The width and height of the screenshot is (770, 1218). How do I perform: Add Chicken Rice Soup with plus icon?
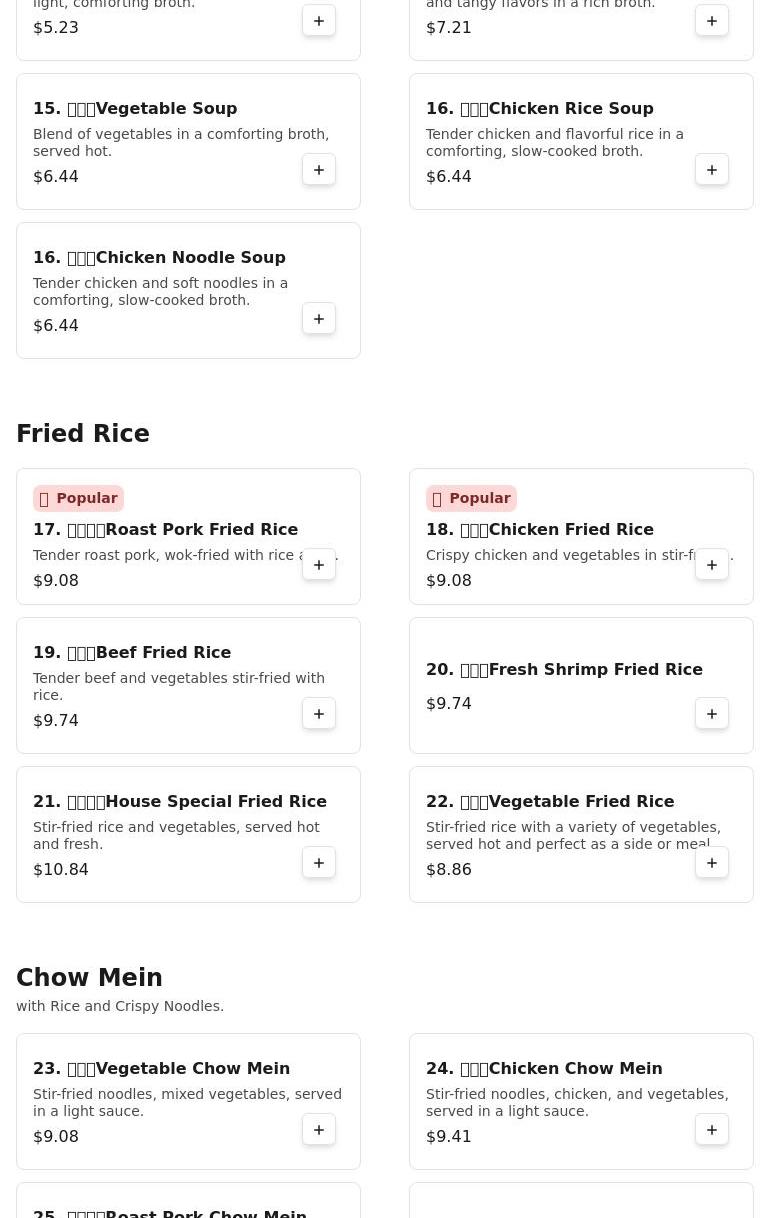[712, 170]
